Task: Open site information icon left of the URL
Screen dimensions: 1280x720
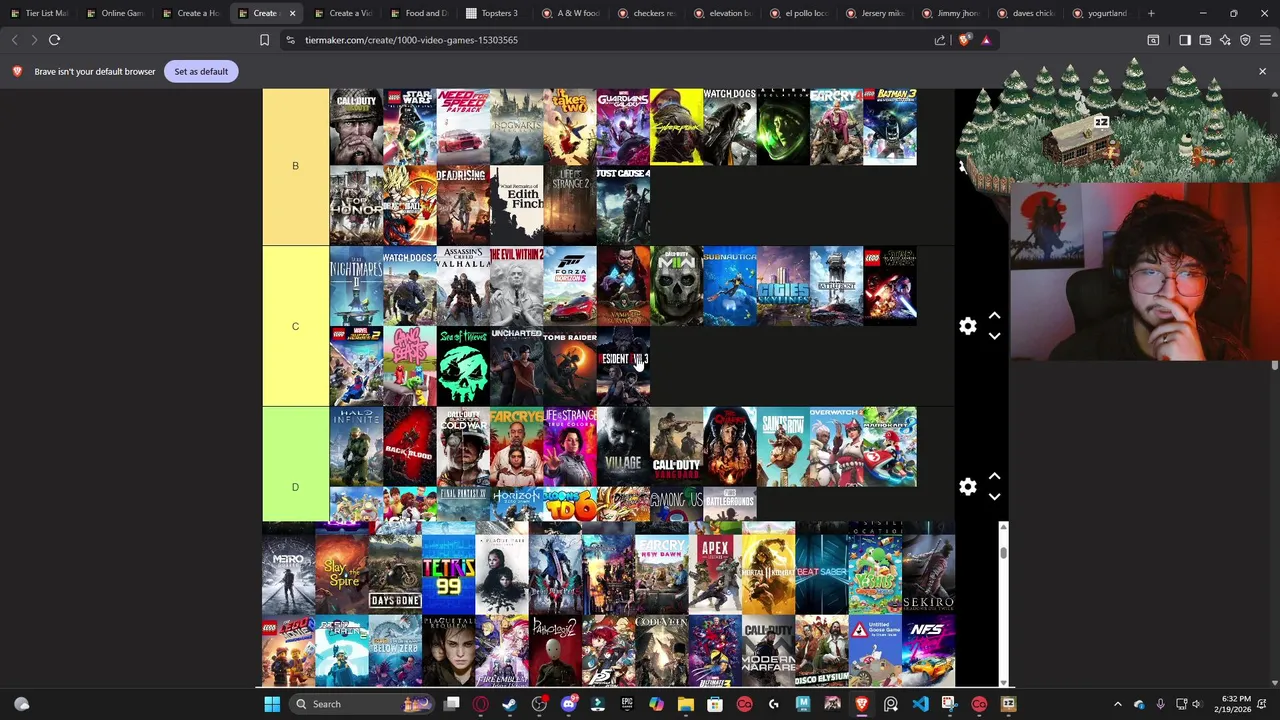Action: pyautogui.click(x=290, y=40)
